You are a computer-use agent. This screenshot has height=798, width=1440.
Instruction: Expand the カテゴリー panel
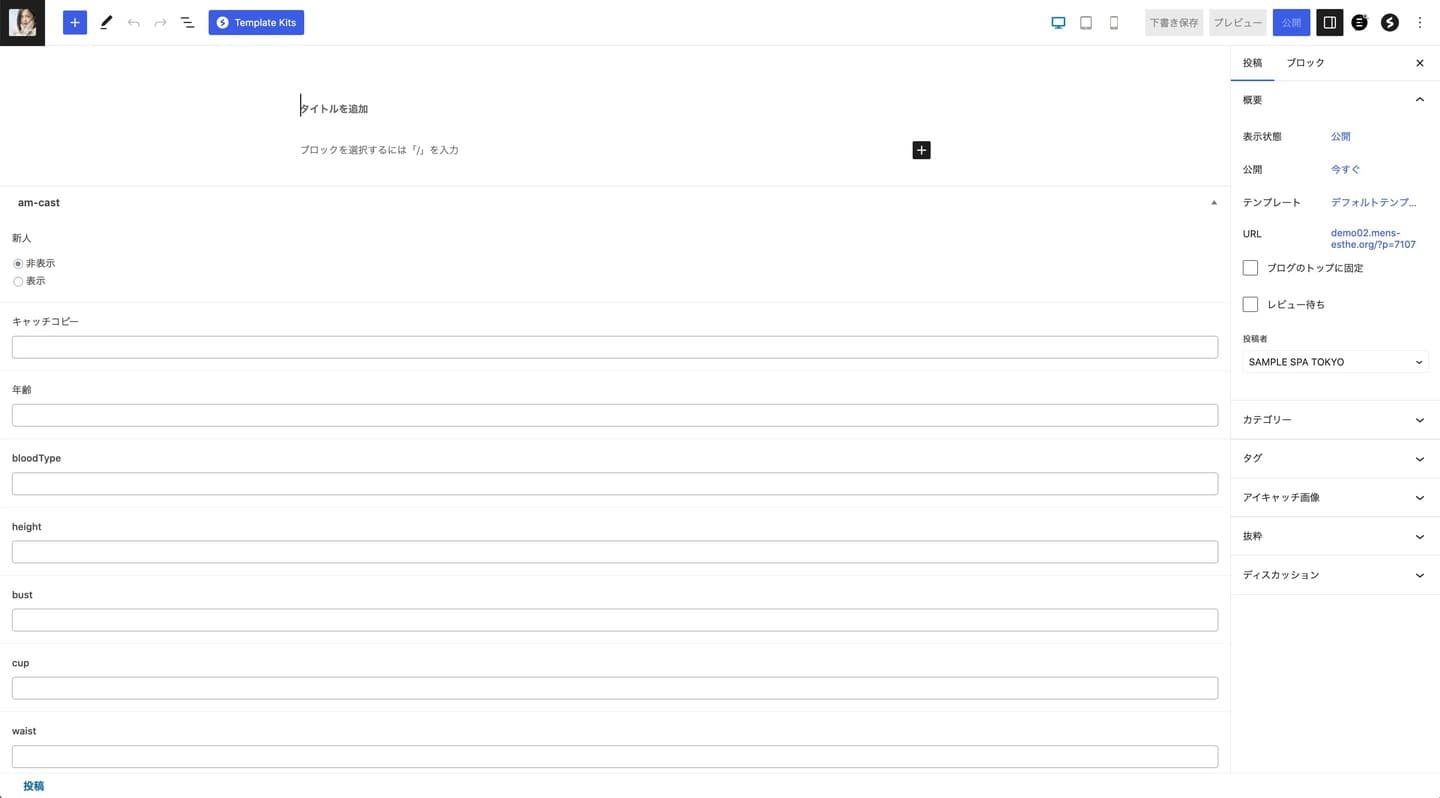pos(1335,420)
